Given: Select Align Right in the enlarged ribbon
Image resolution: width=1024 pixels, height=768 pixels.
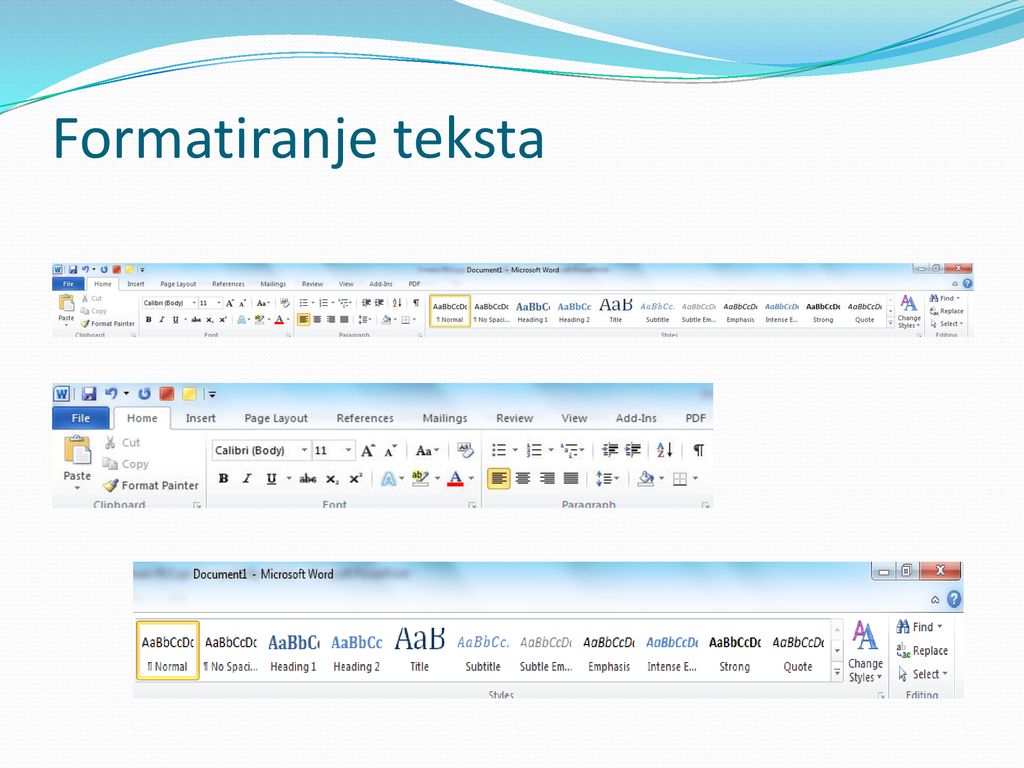Looking at the screenshot, I should tap(547, 479).
